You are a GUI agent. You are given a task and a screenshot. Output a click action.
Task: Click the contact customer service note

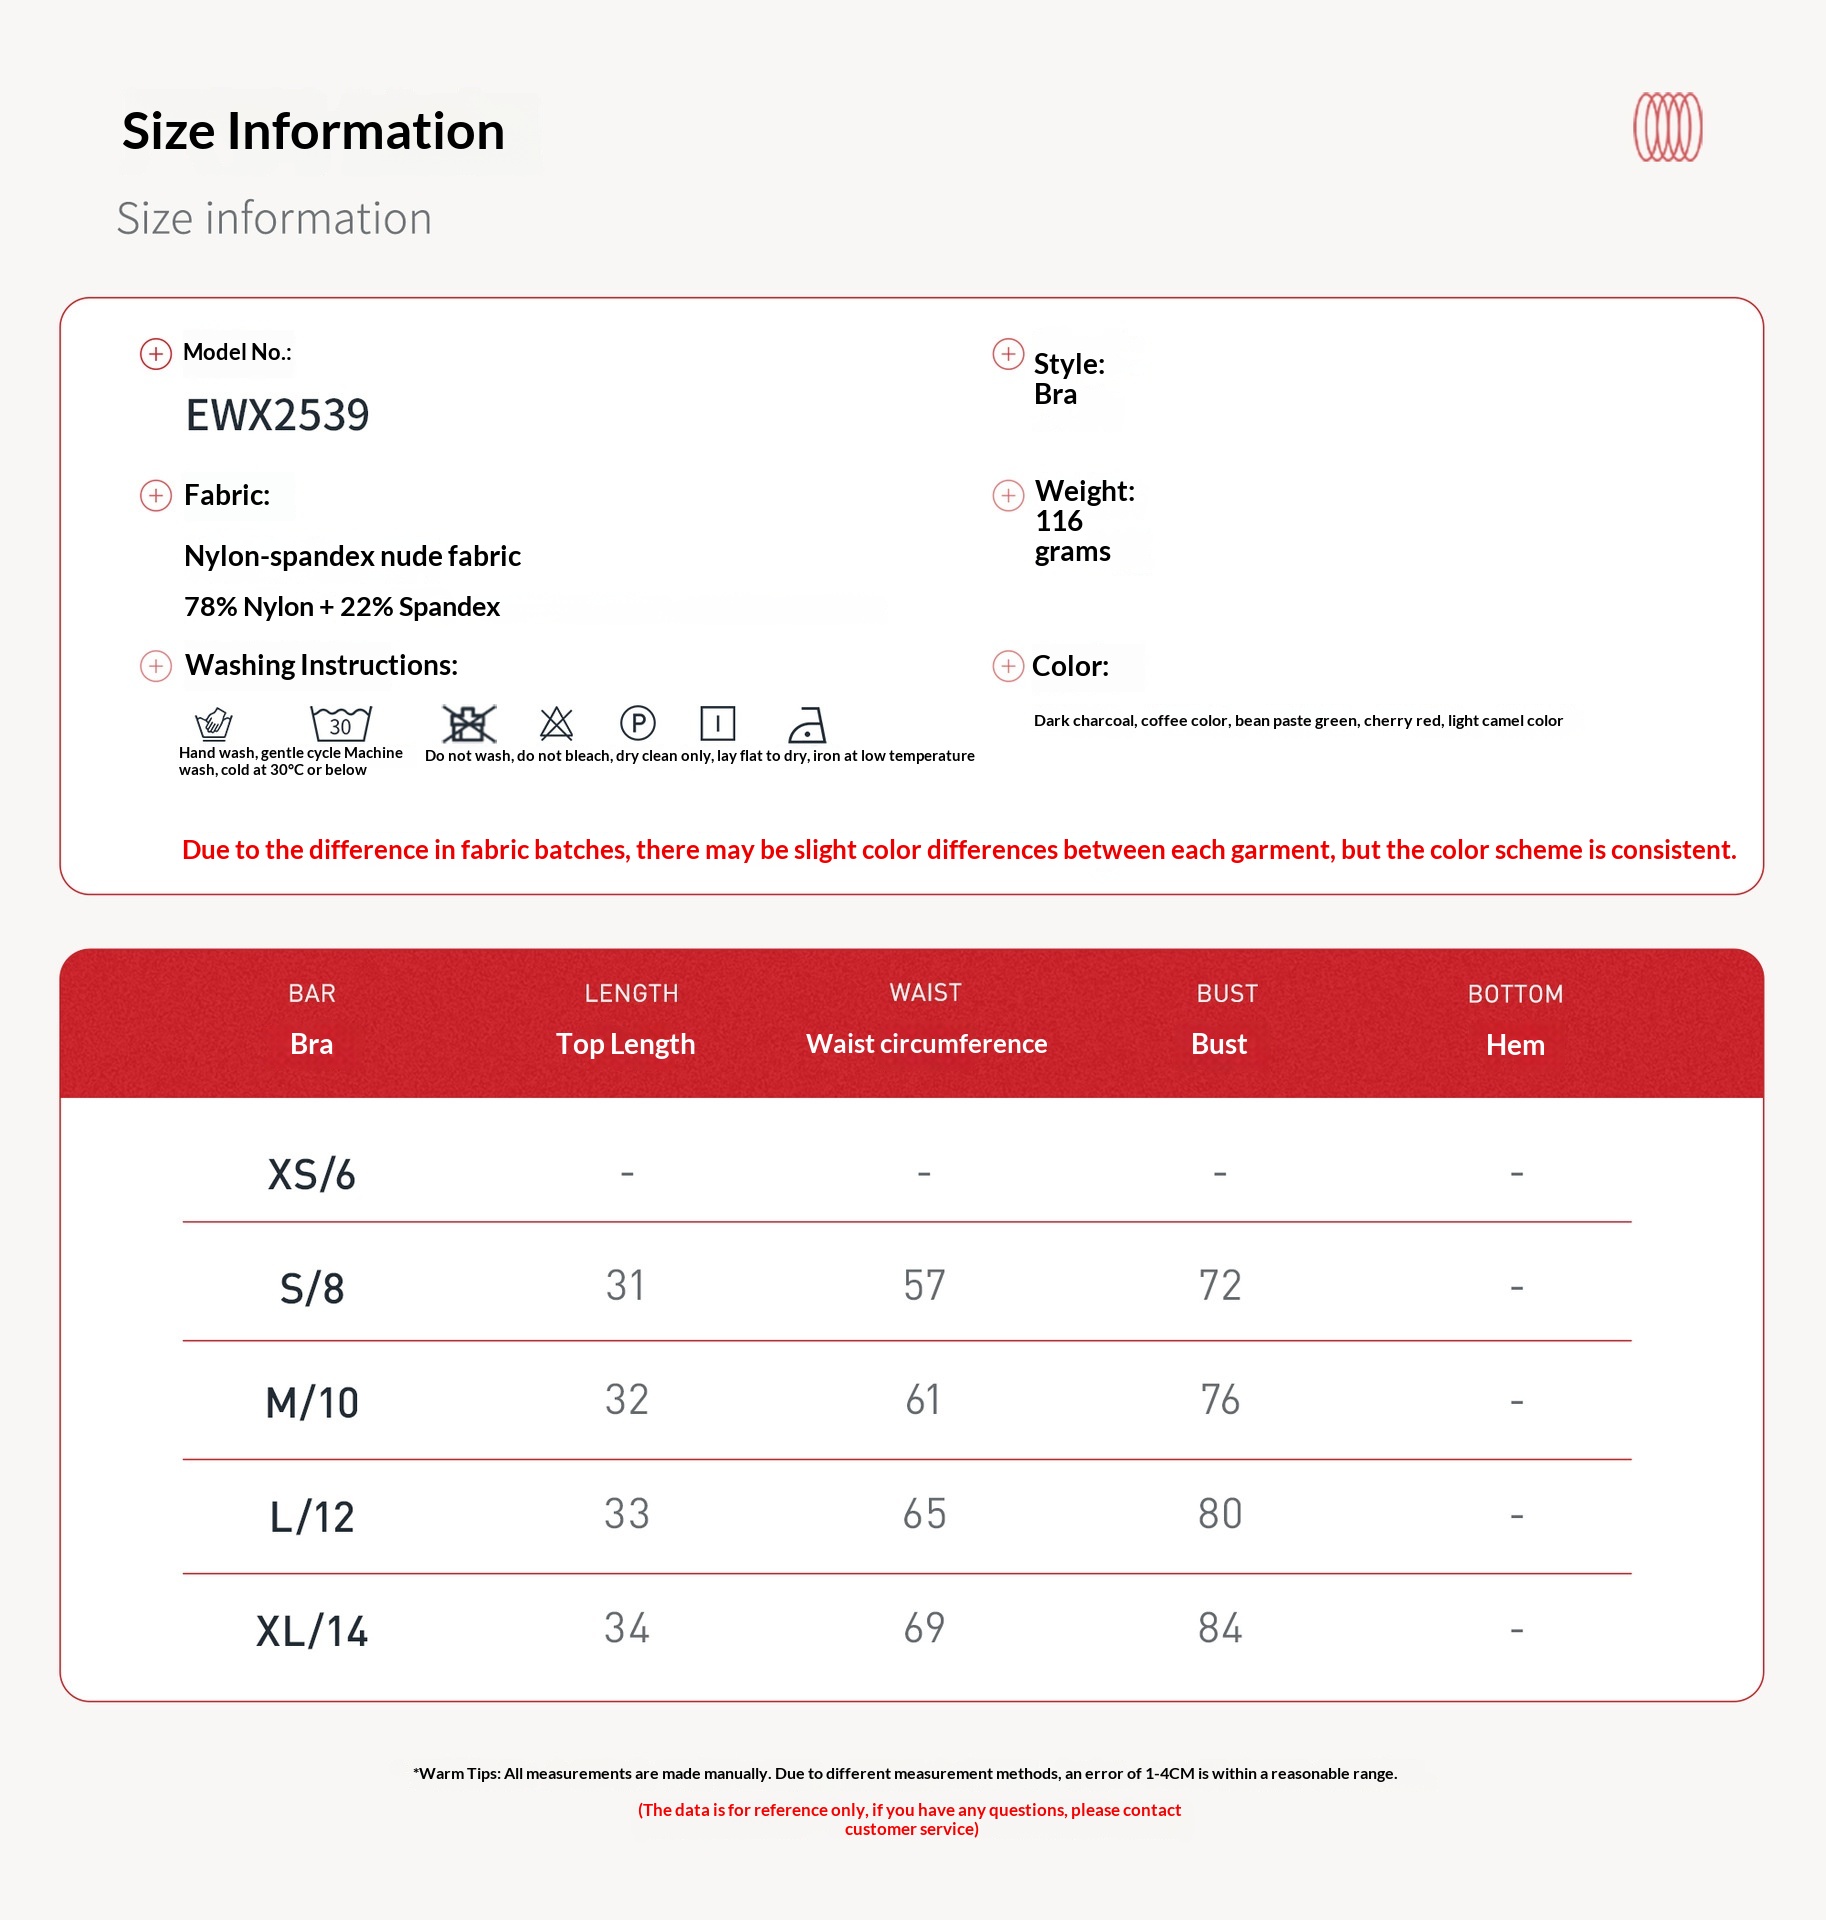910,1819
